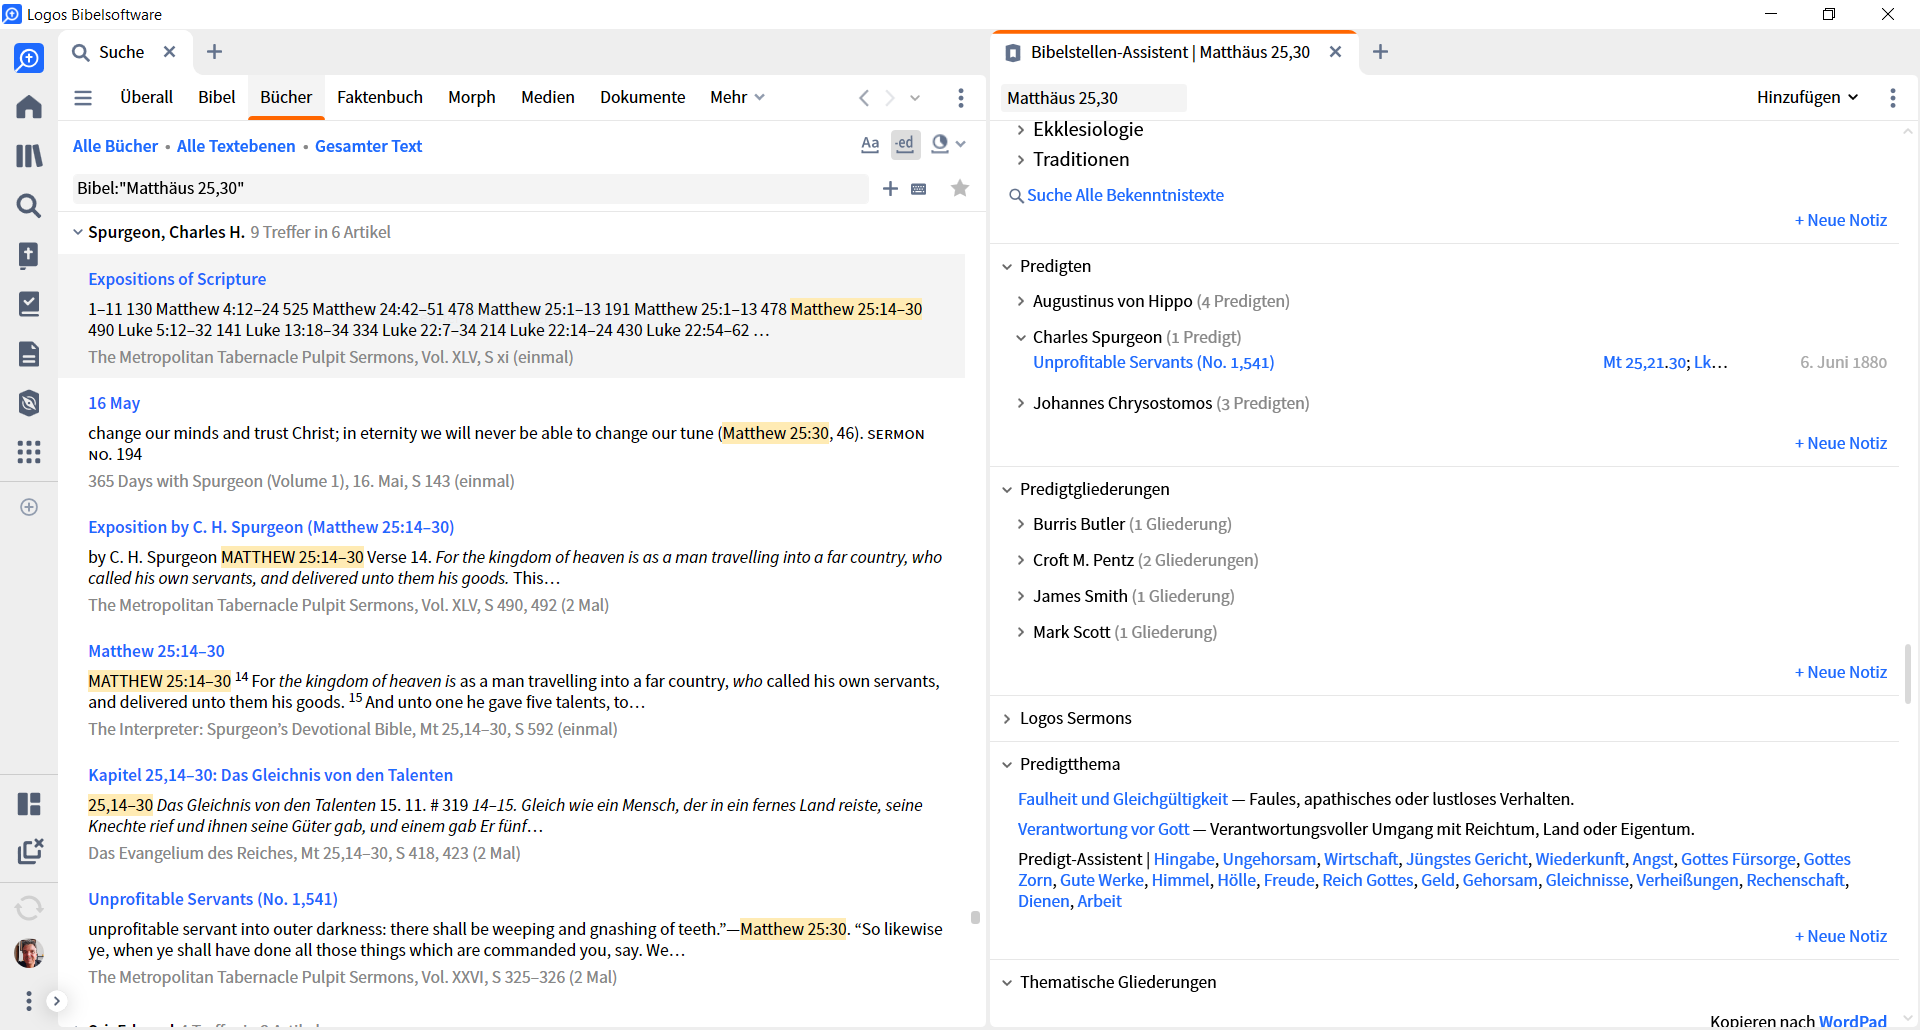Open the hamburger menu in the search panel
The height and width of the screenshot is (1030, 1920).
click(x=83, y=98)
